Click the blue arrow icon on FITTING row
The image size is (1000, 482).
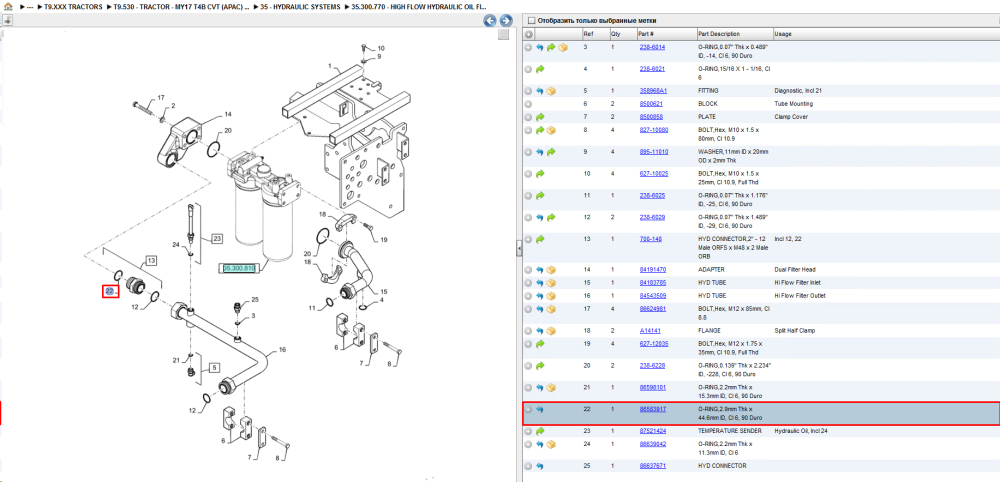coord(540,91)
